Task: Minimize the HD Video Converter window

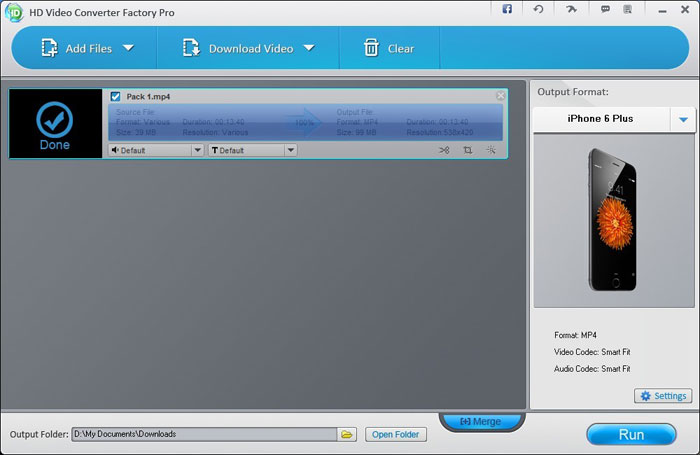Action: click(x=662, y=10)
